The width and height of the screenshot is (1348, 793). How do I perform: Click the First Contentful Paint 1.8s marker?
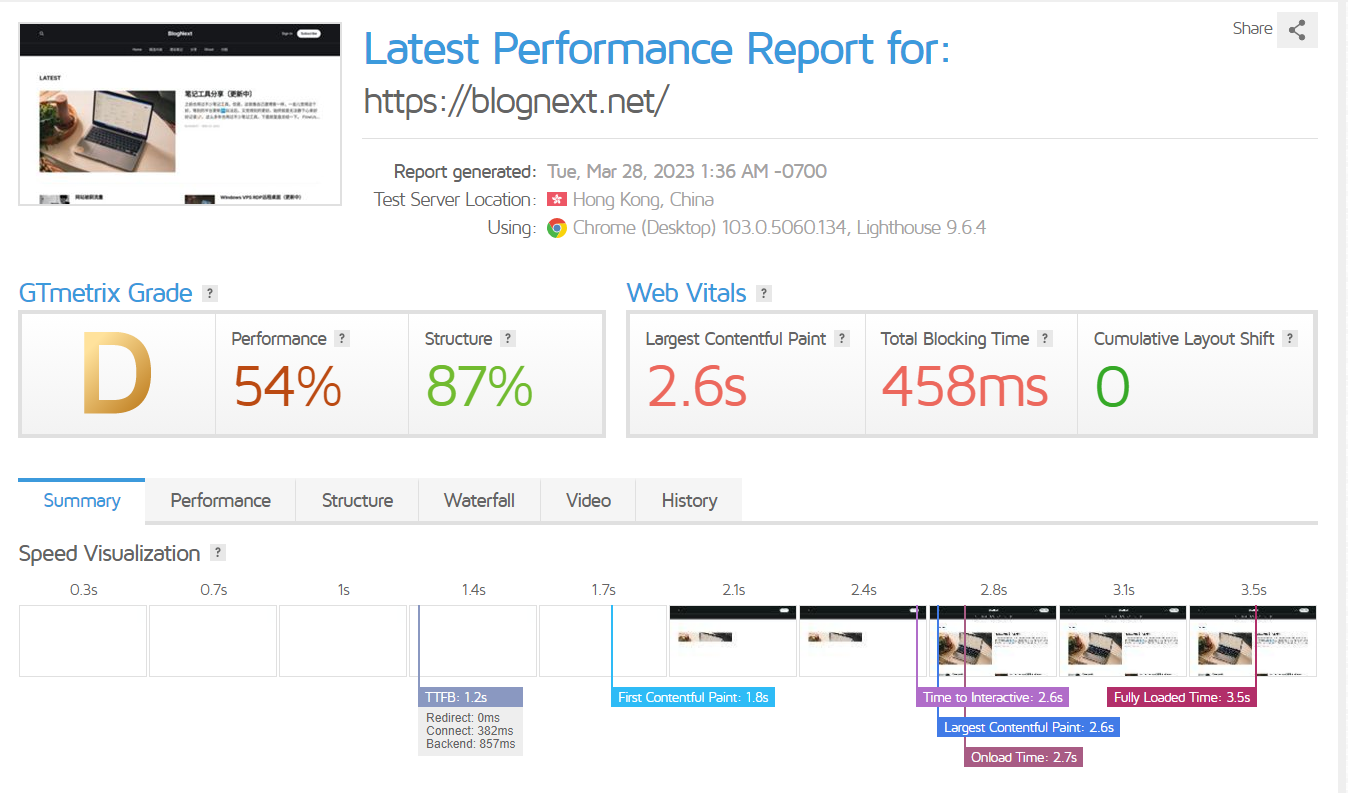693,697
